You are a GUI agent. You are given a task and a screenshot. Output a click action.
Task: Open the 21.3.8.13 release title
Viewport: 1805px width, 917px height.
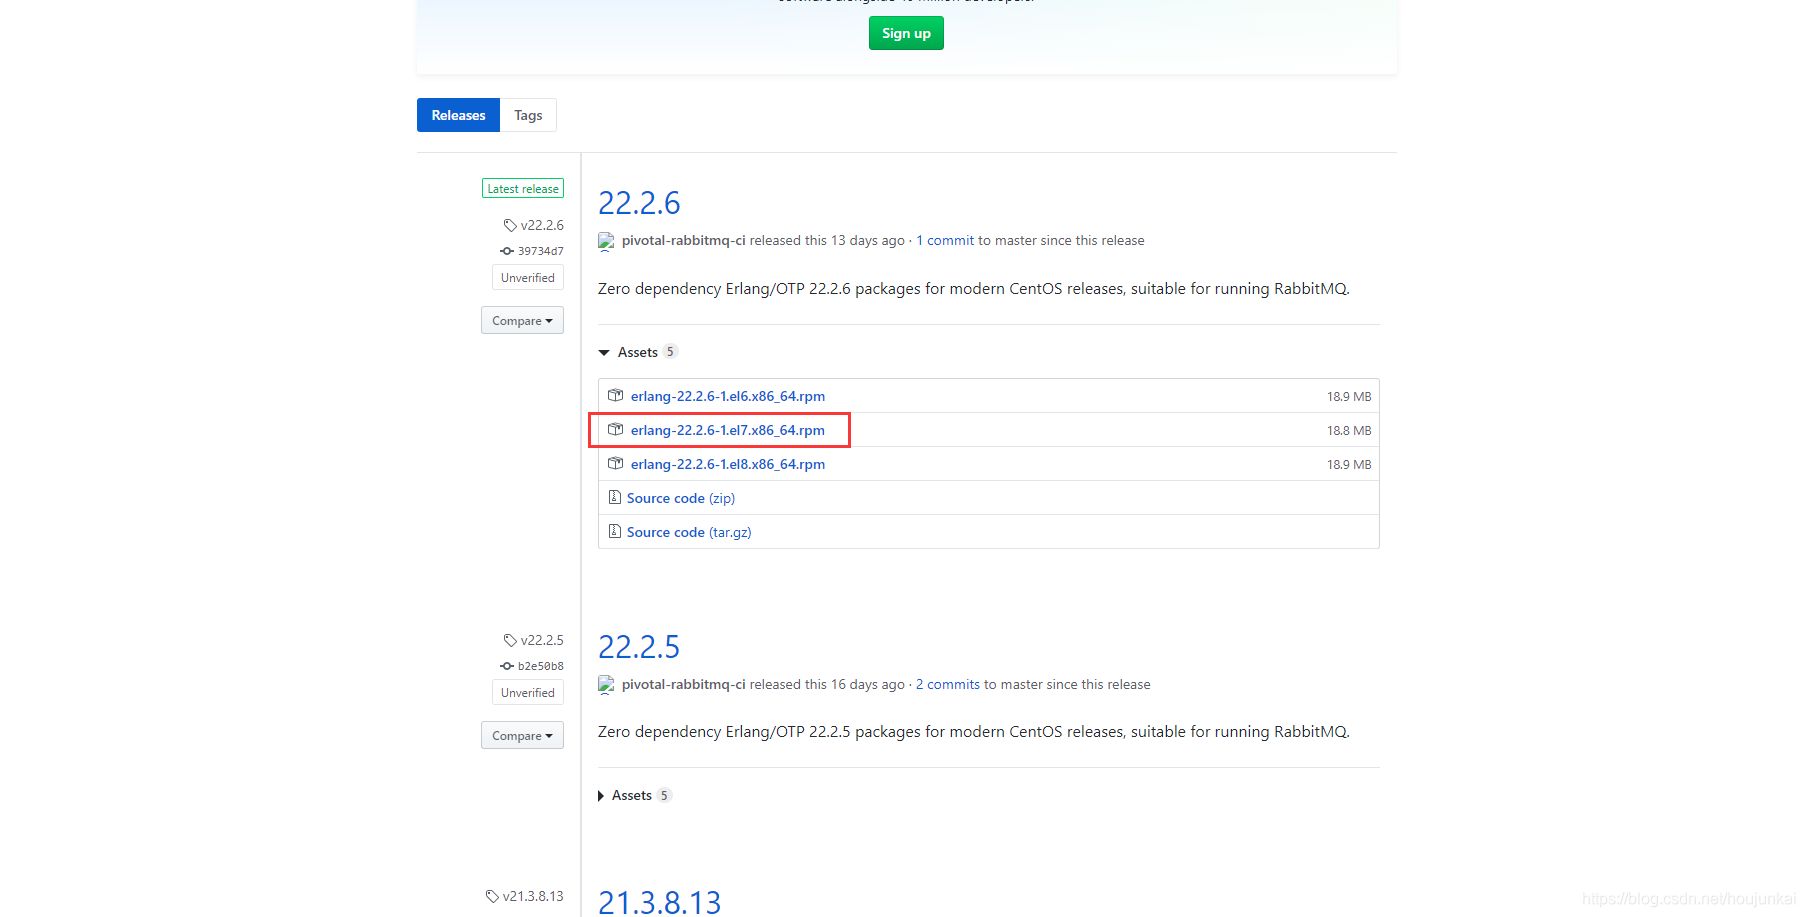click(659, 902)
